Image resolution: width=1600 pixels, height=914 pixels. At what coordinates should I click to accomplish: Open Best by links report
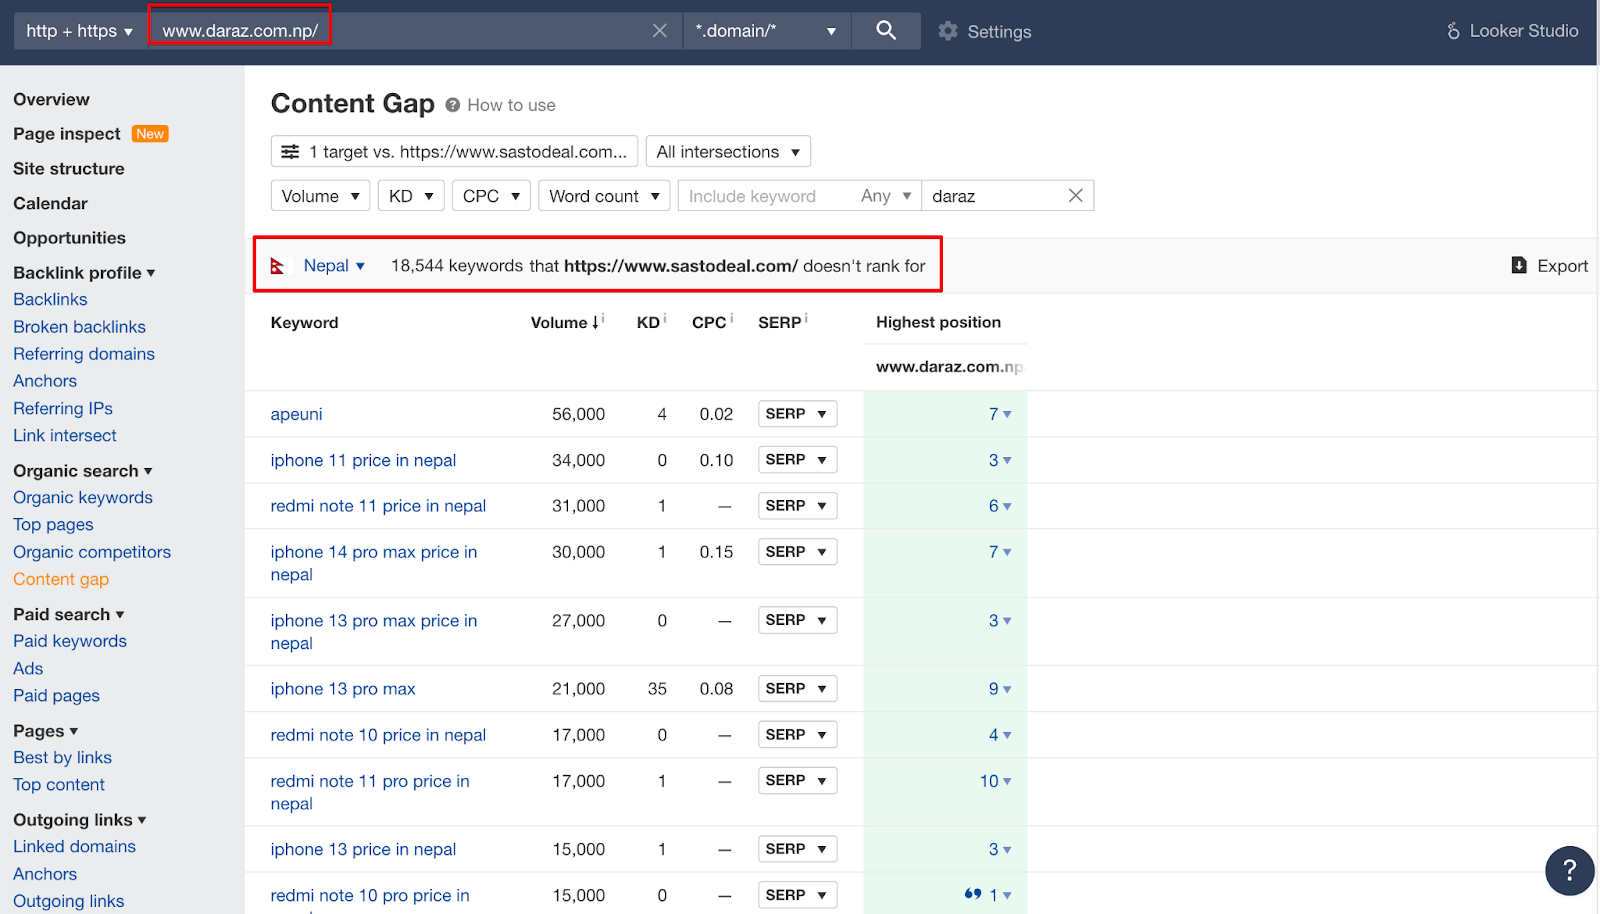pyautogui.click(x=62, y=758)
